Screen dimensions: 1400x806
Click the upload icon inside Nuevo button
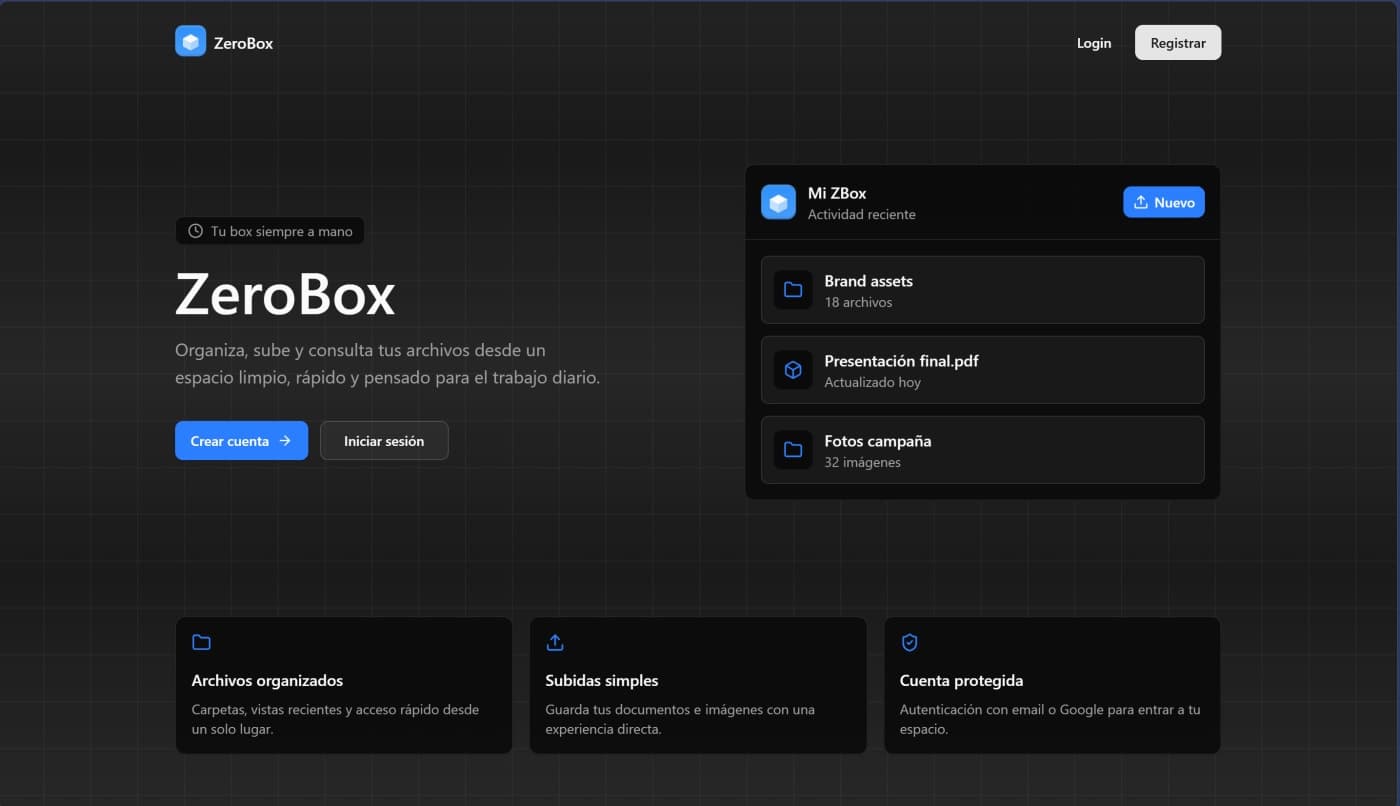tap(1141, 202)
